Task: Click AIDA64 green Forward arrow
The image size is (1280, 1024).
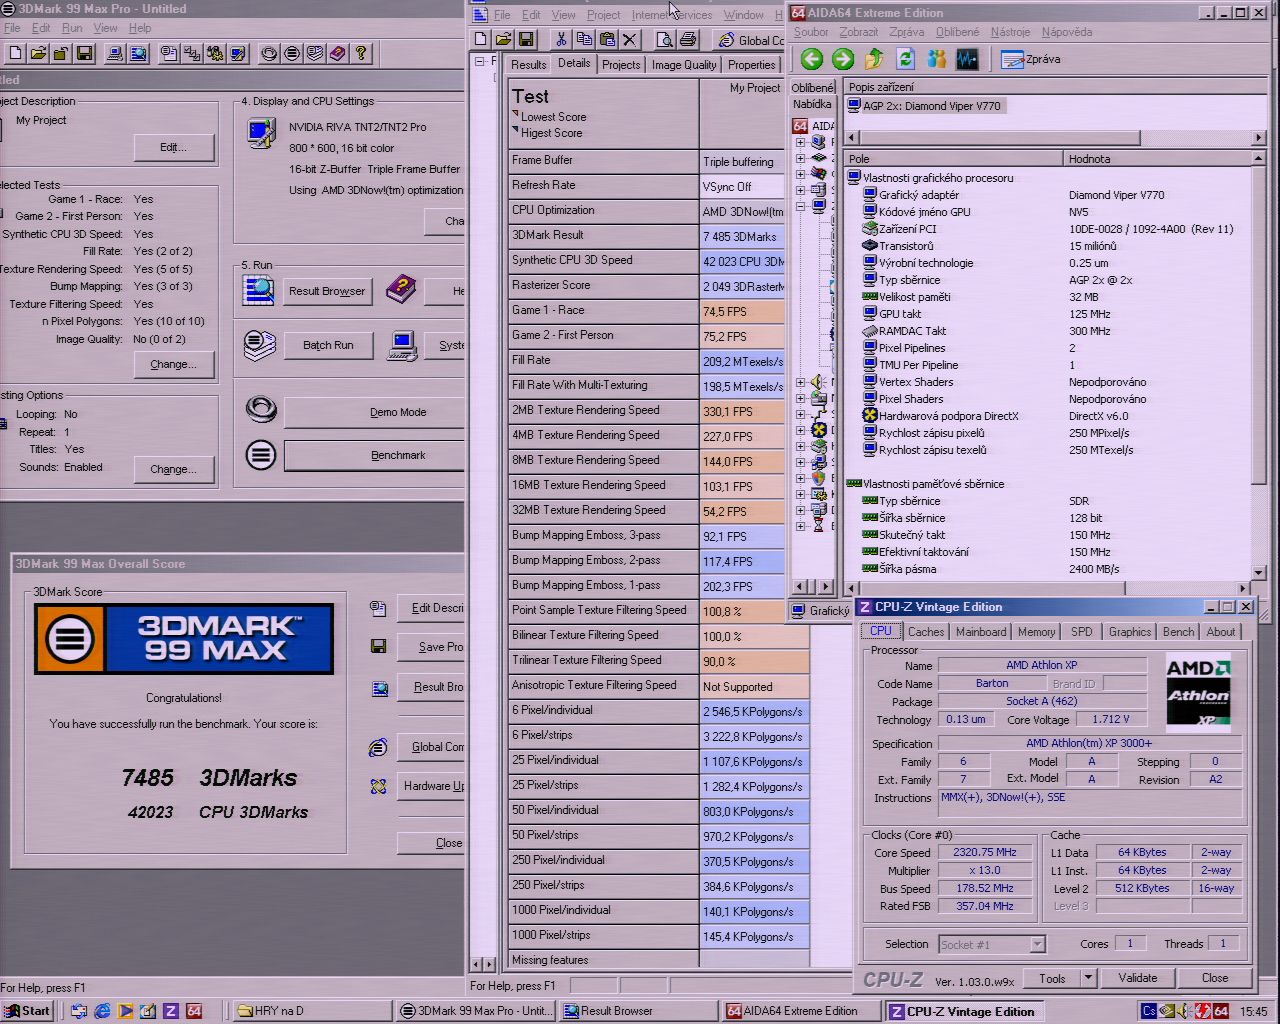Action: 843,59
